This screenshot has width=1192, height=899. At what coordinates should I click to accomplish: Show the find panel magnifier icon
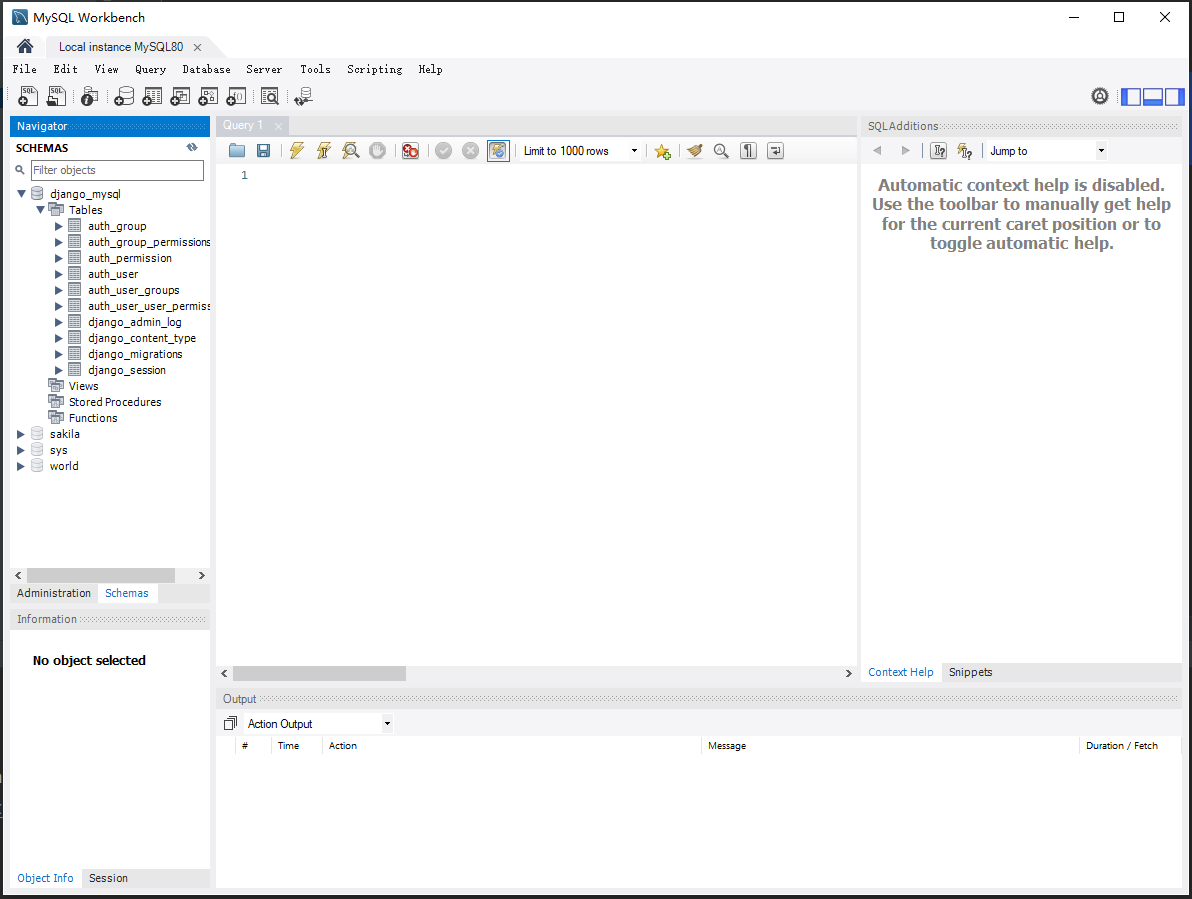click(721, 150)
